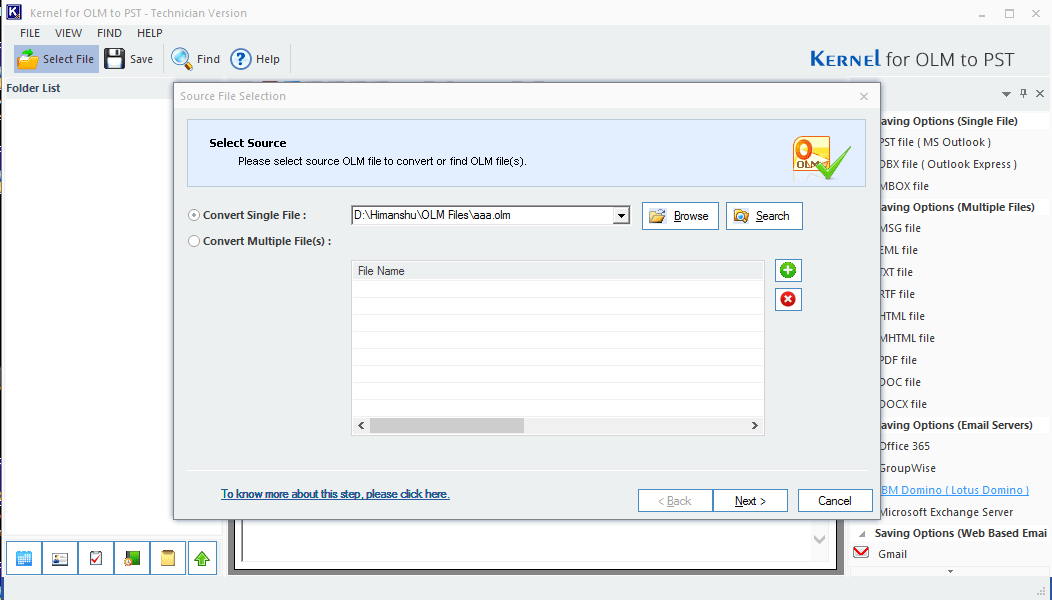Open the contacts card icon at the bottom left
1052x600 pixels.
60,558
